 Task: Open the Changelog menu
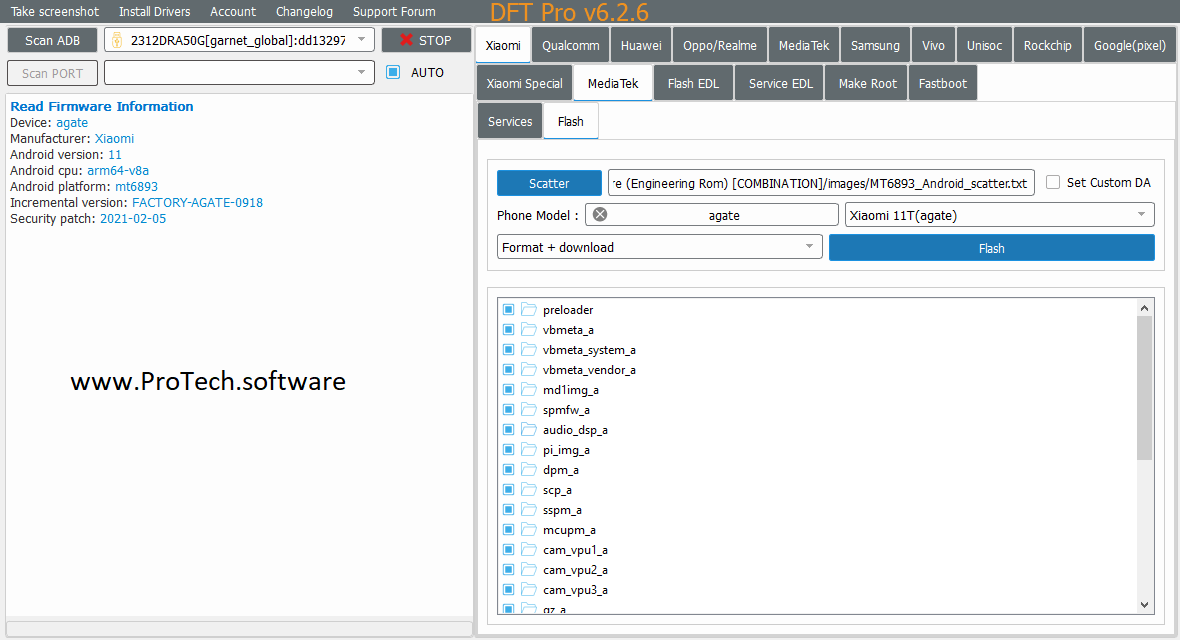pyautogui.click(x=304, y=11)
